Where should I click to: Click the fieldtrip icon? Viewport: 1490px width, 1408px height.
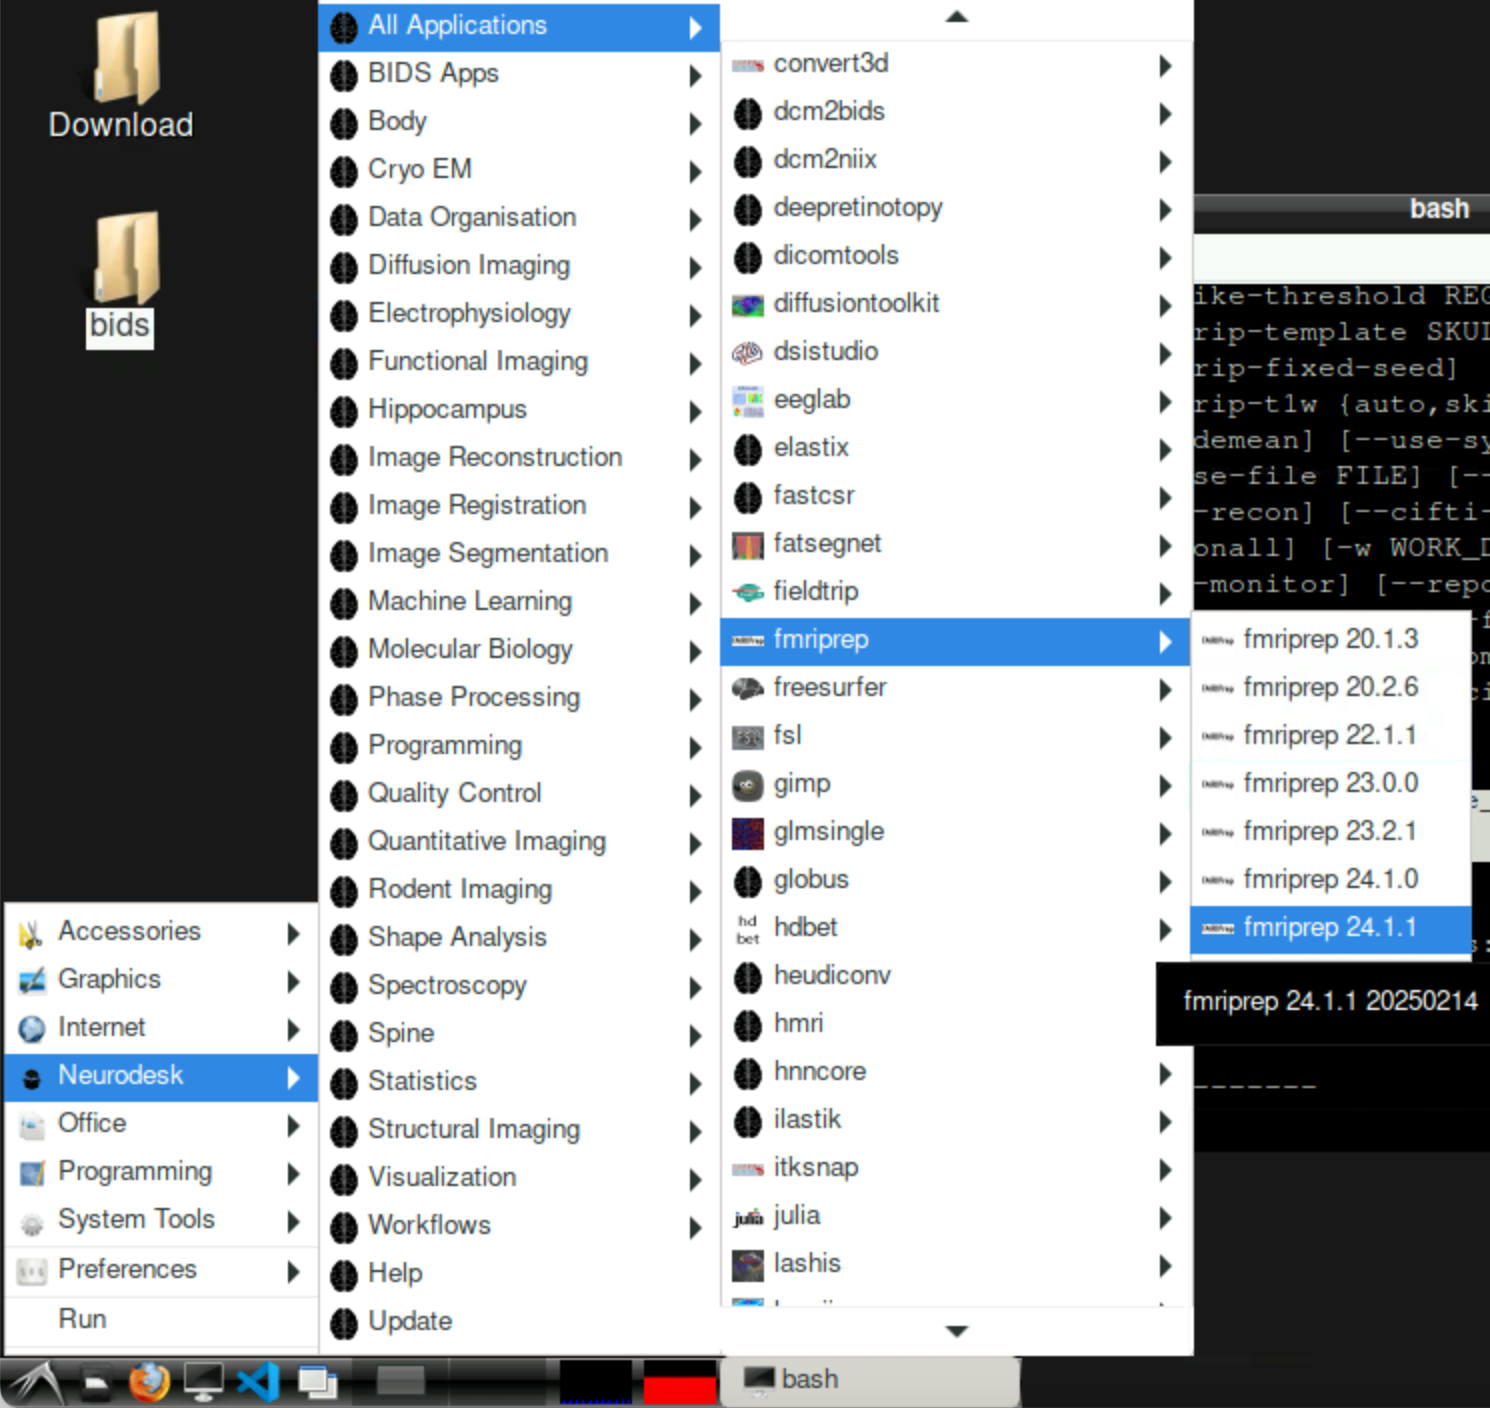pyautogui.click(x=748, y=593)
